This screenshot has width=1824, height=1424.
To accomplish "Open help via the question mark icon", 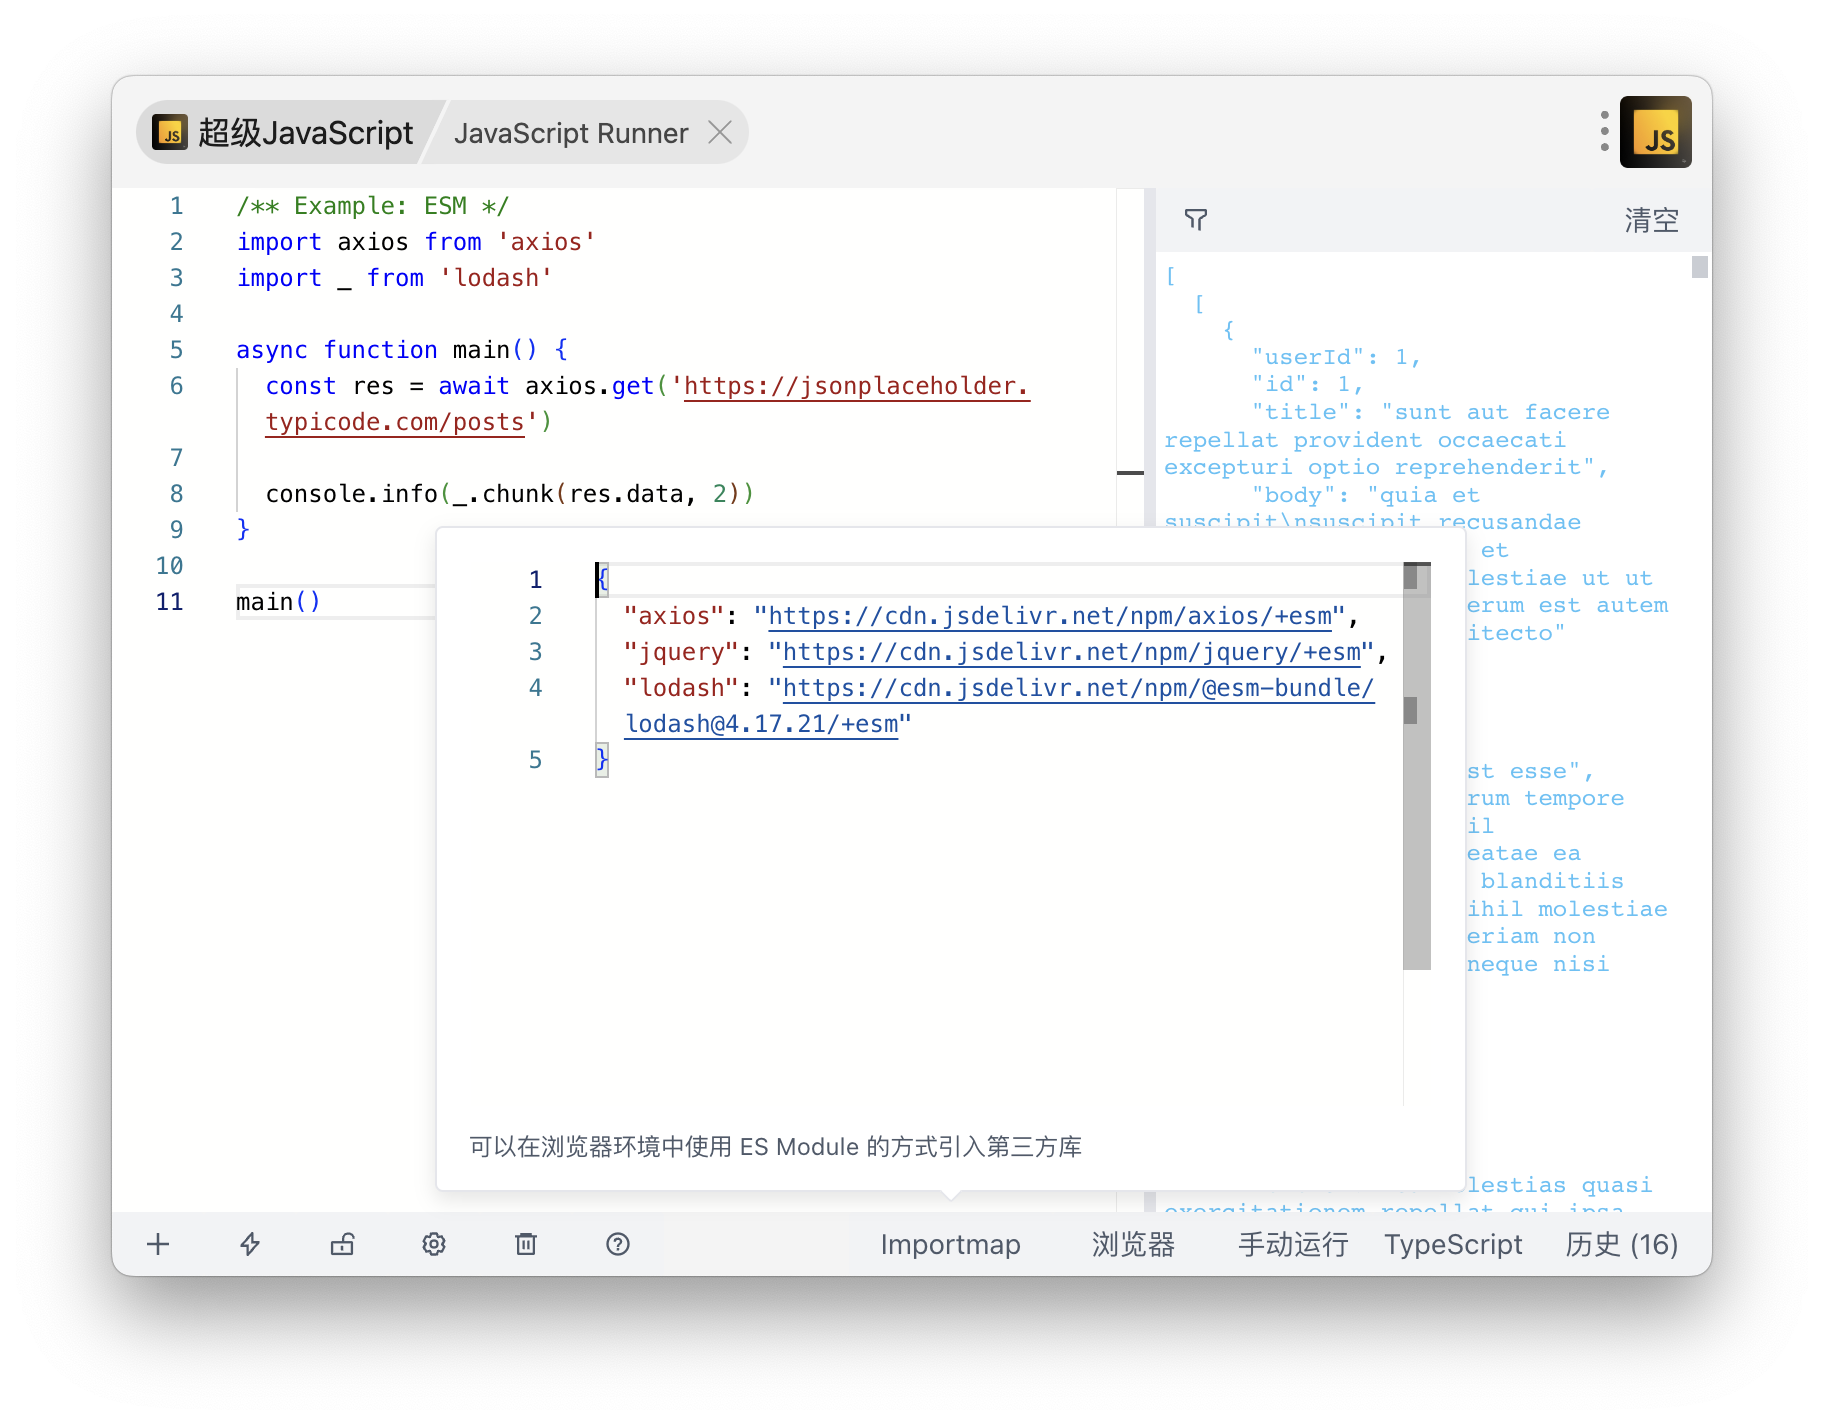I will pyautogui.click(x=618, y=1244).
